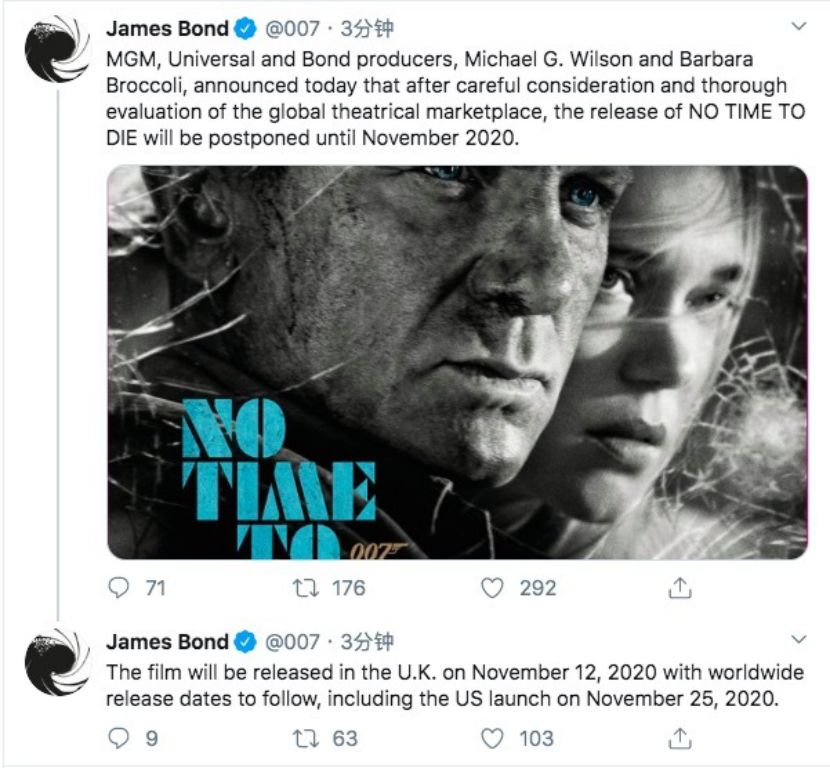
Task: Click the second tweet's timestamp link
Action: point(367,641)
